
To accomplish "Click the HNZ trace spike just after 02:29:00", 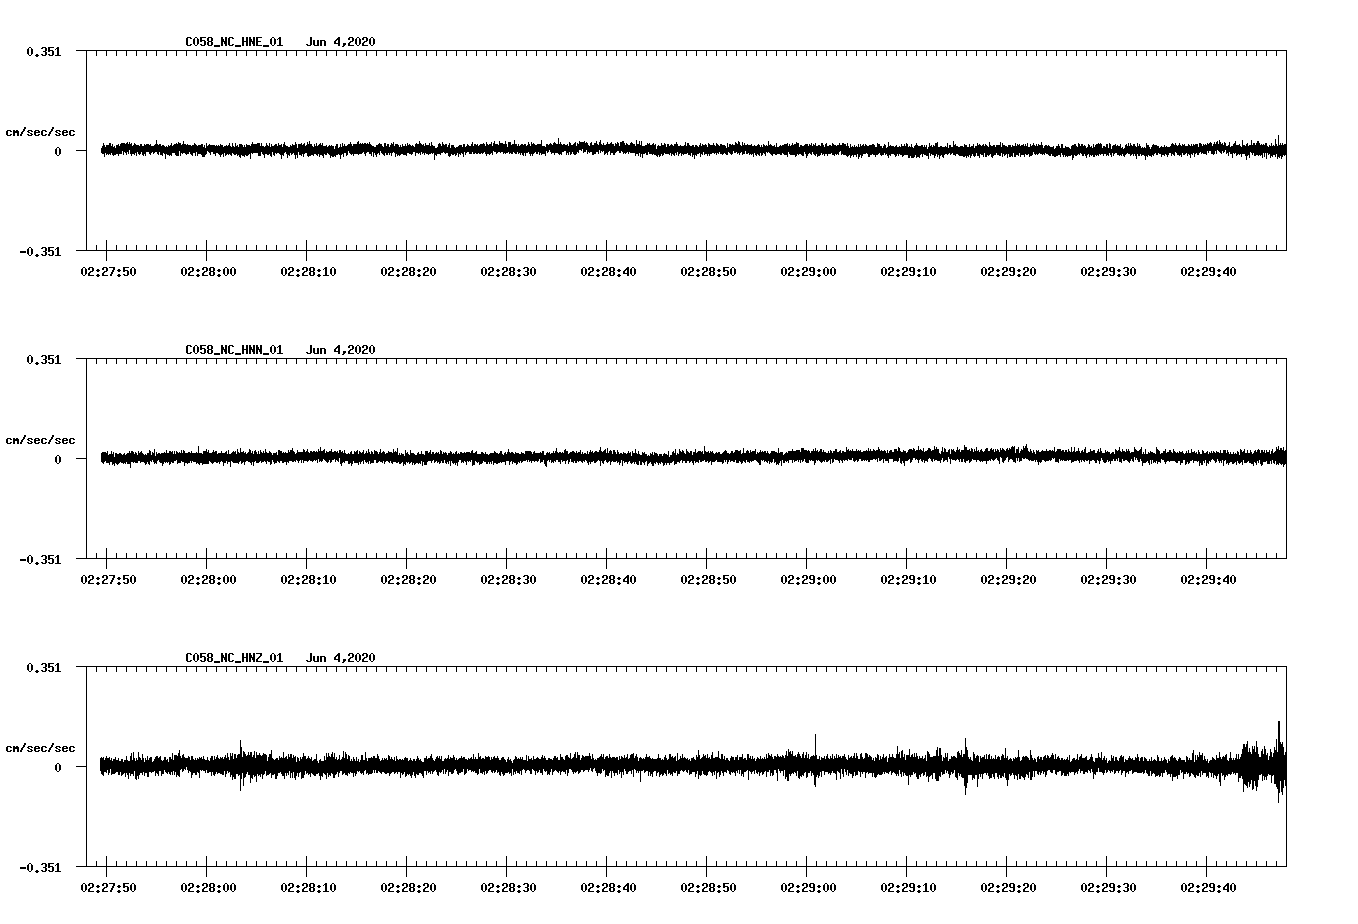I will [815, 760].
